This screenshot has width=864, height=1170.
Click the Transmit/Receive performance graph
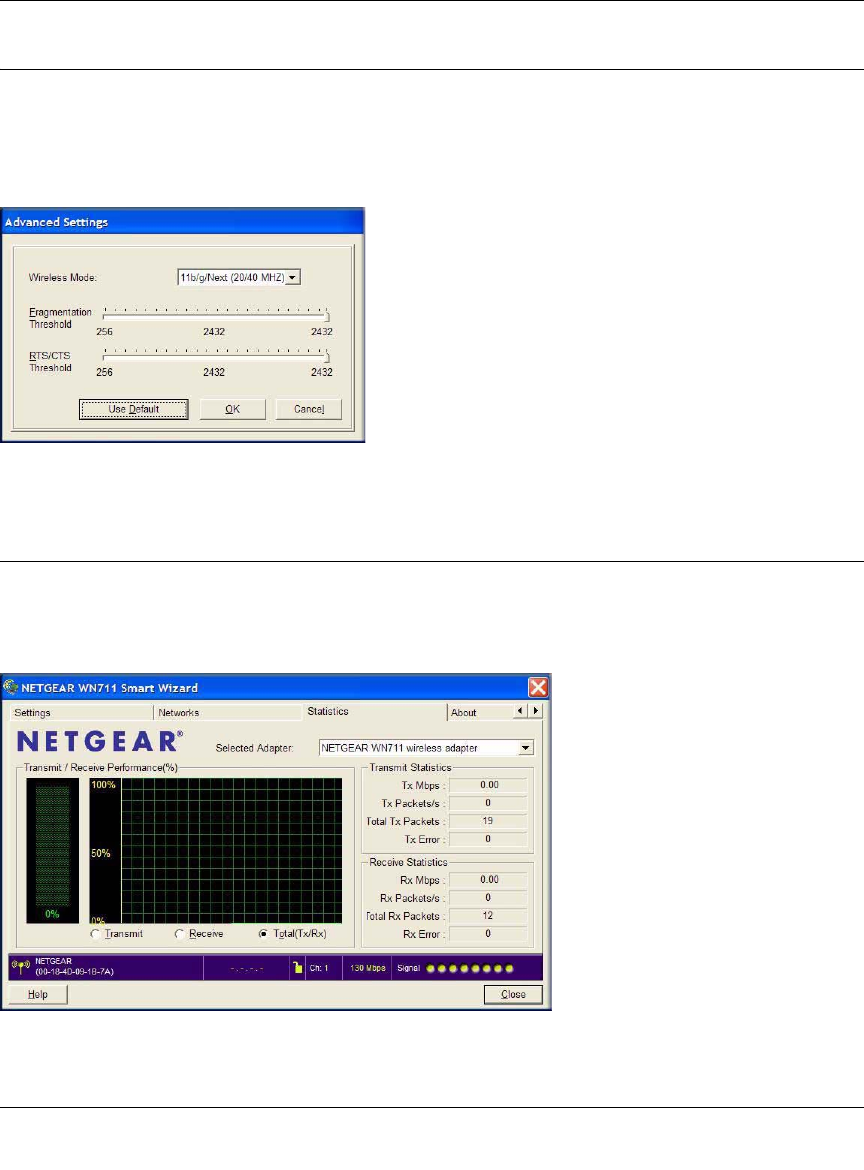216,851
